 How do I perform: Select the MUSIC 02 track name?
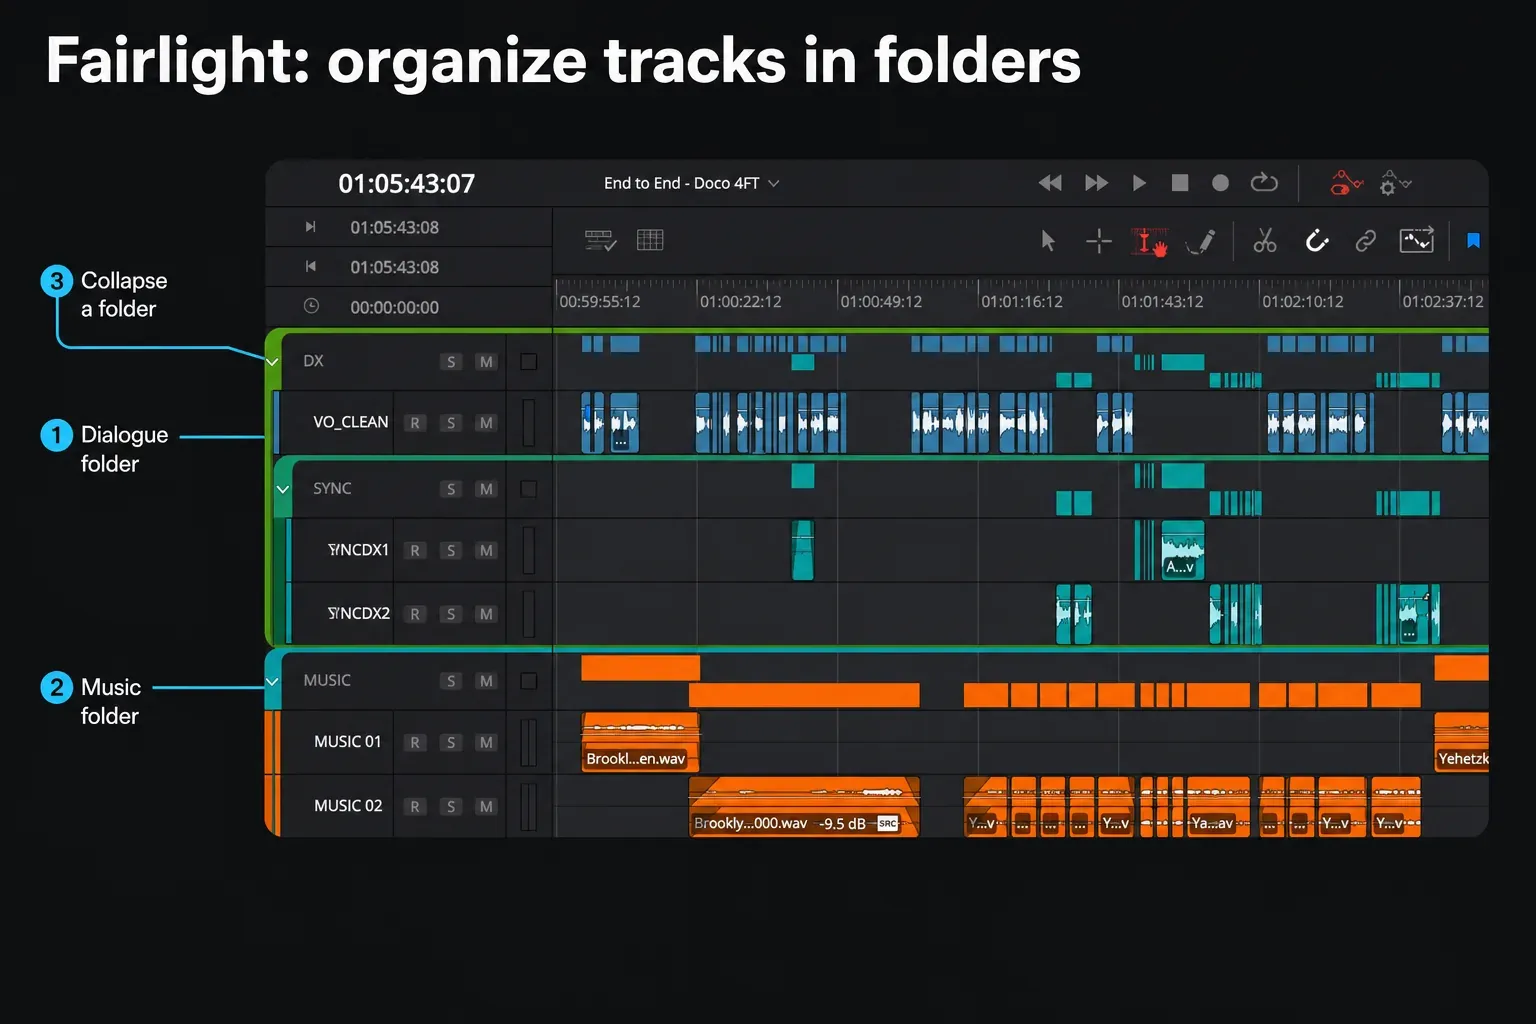pyautogui.click(x=348, y=806)
